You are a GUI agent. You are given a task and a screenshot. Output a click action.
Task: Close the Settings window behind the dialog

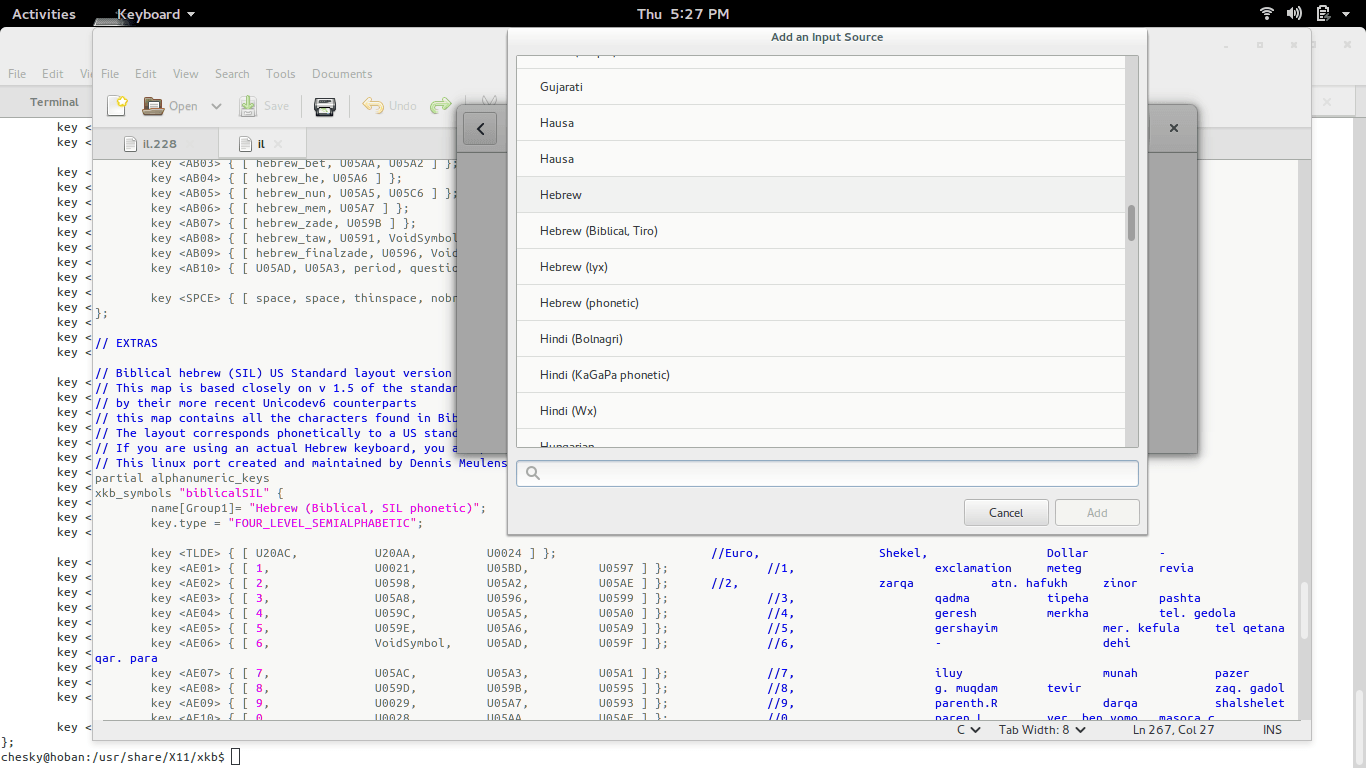point(1174,128)
